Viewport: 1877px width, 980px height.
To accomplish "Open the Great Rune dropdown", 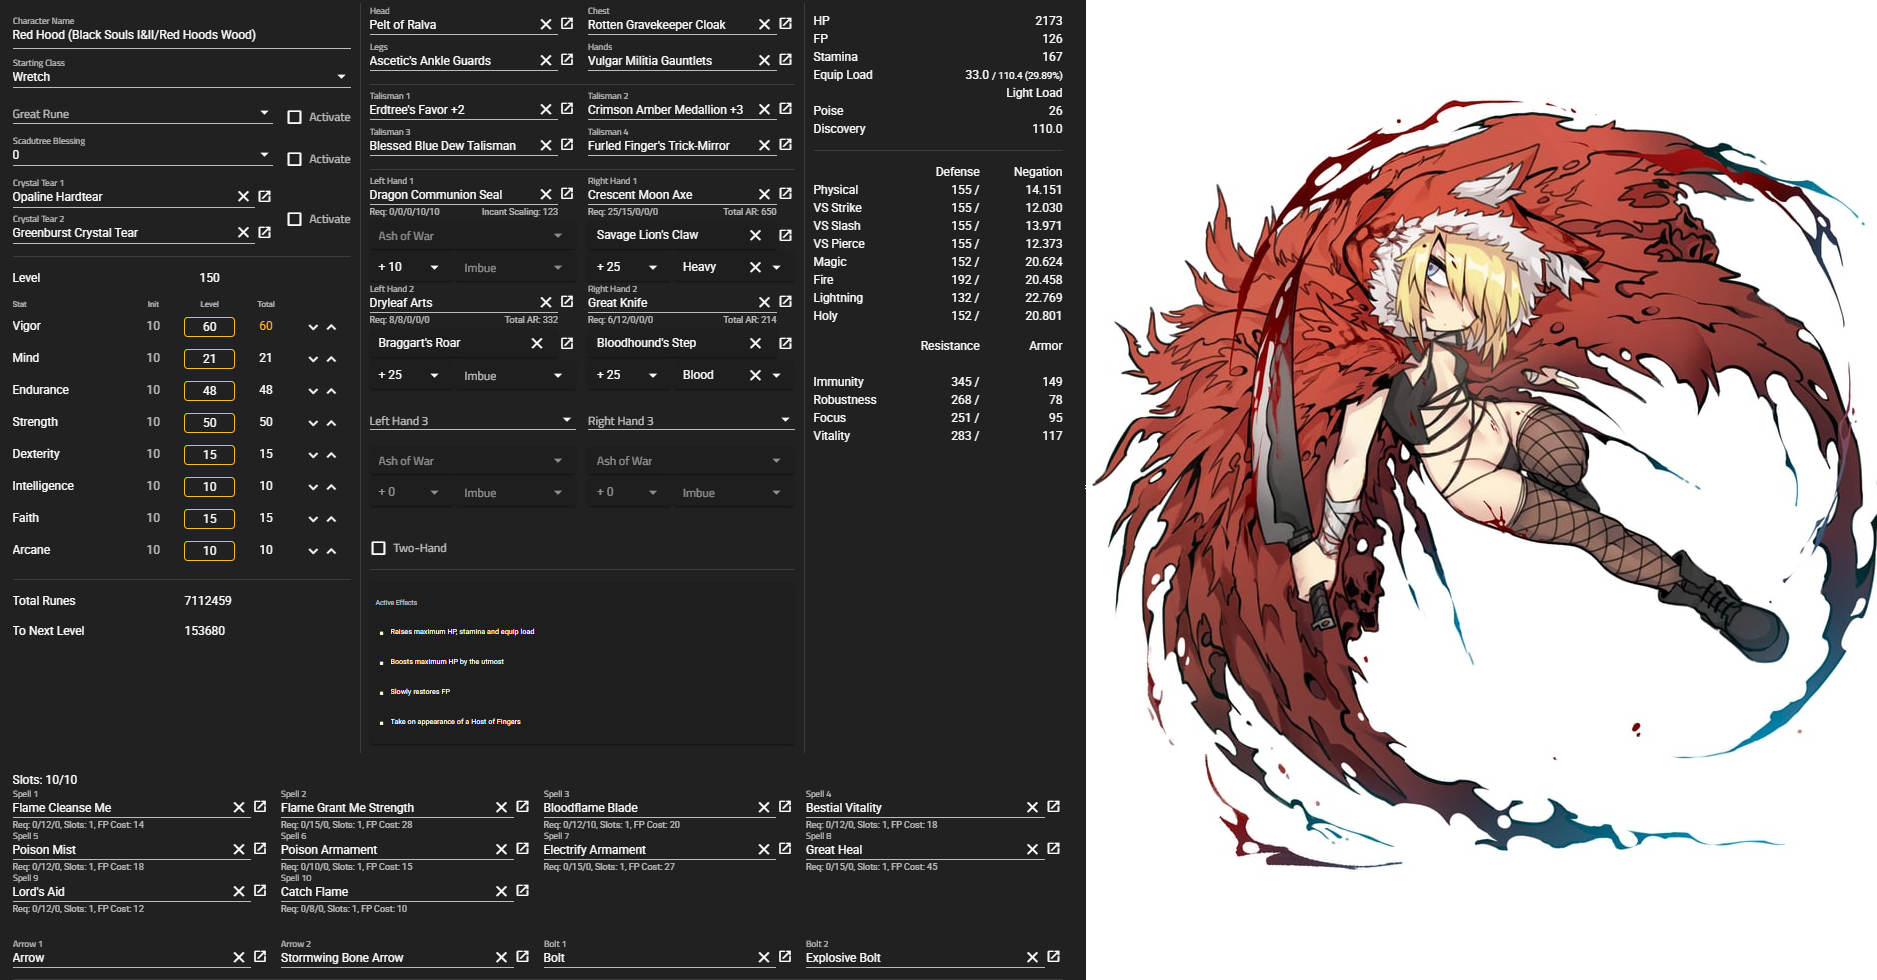I will coord(142,114).
